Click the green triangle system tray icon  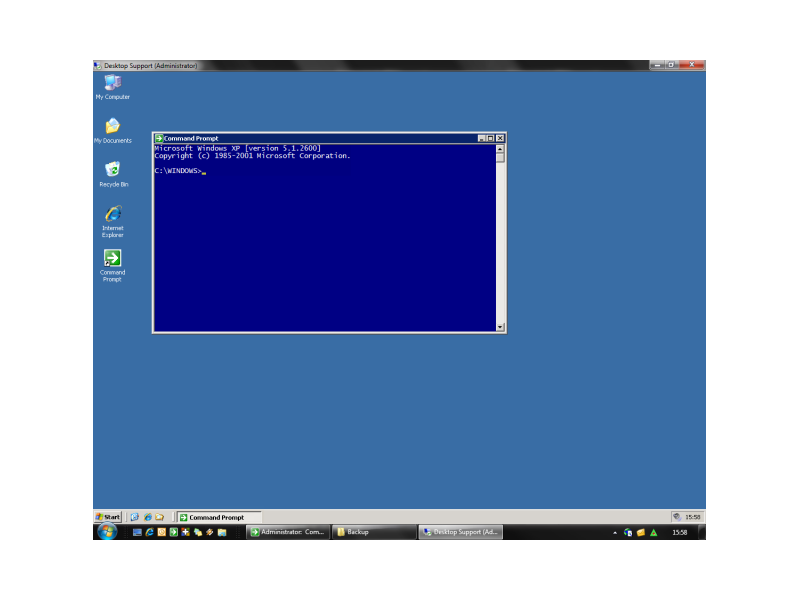[653, 532]
